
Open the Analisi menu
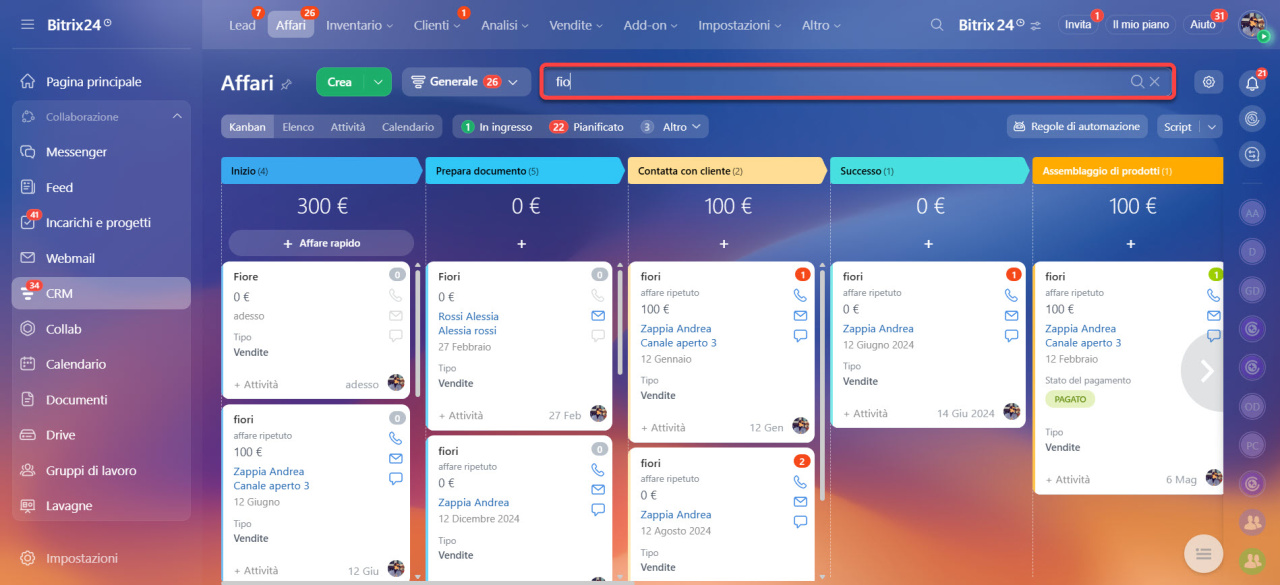(505, 25)
